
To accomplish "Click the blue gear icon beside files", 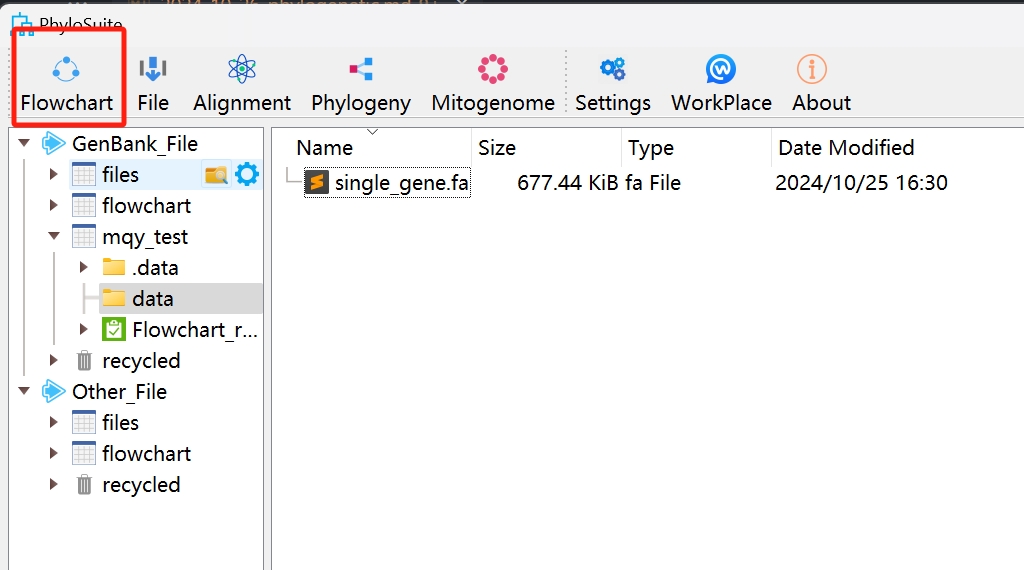I will coord(246,175).
